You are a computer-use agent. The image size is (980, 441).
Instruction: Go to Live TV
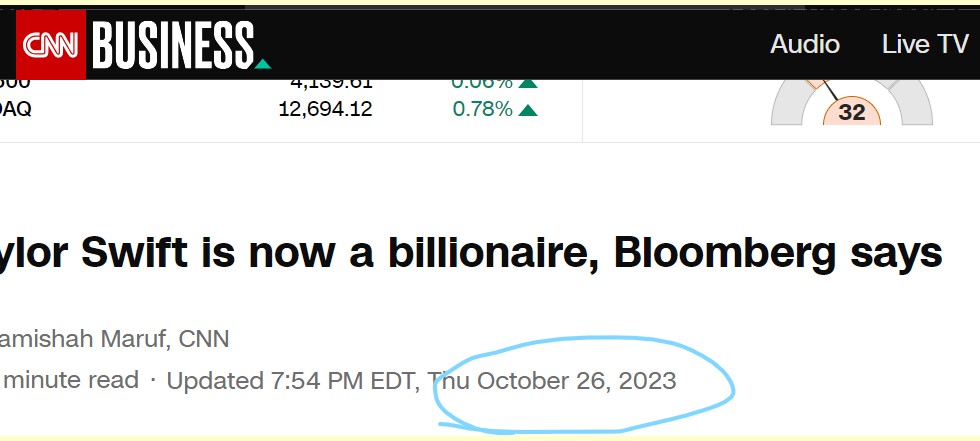[x=925, y=44]
